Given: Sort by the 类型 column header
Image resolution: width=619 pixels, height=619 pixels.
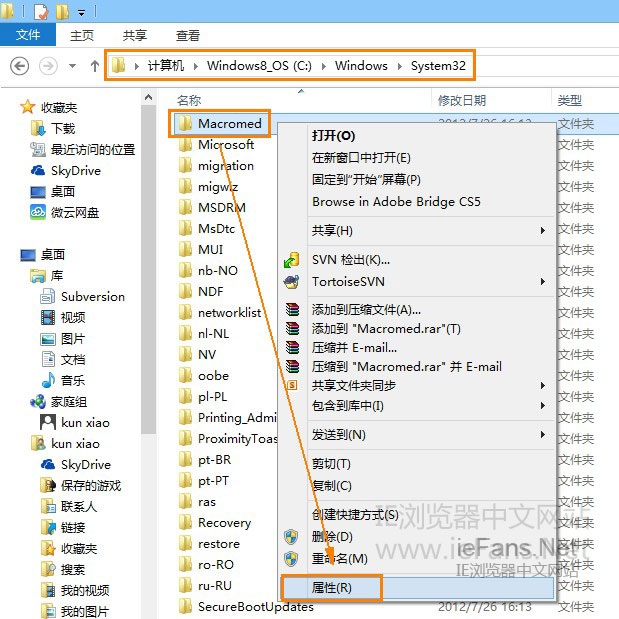Looking at the screenshot, I should coord(570,100).
